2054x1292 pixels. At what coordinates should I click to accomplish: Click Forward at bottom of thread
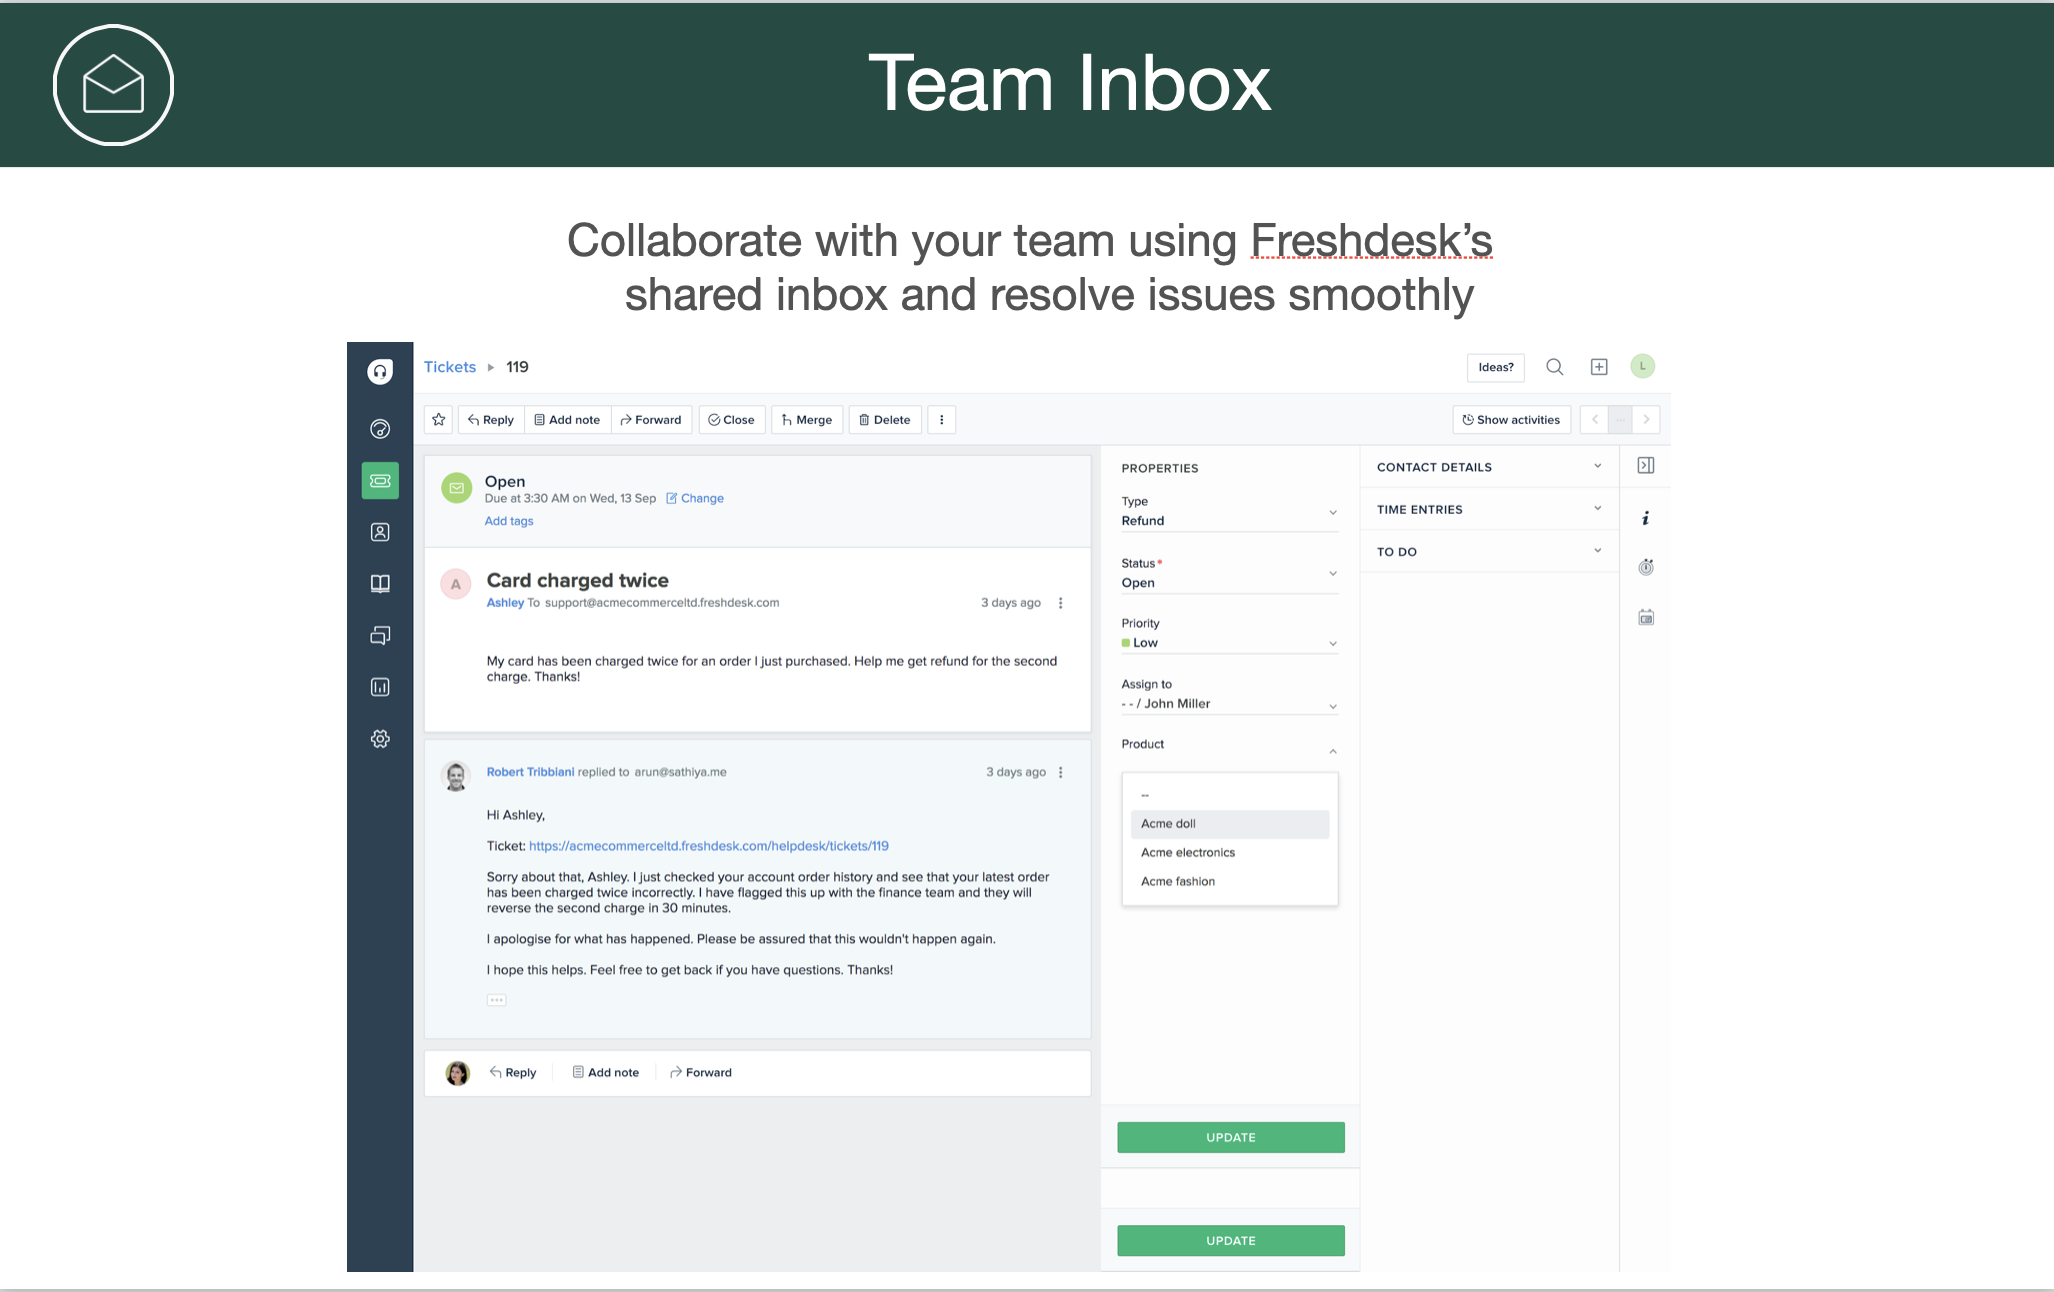701,1073
